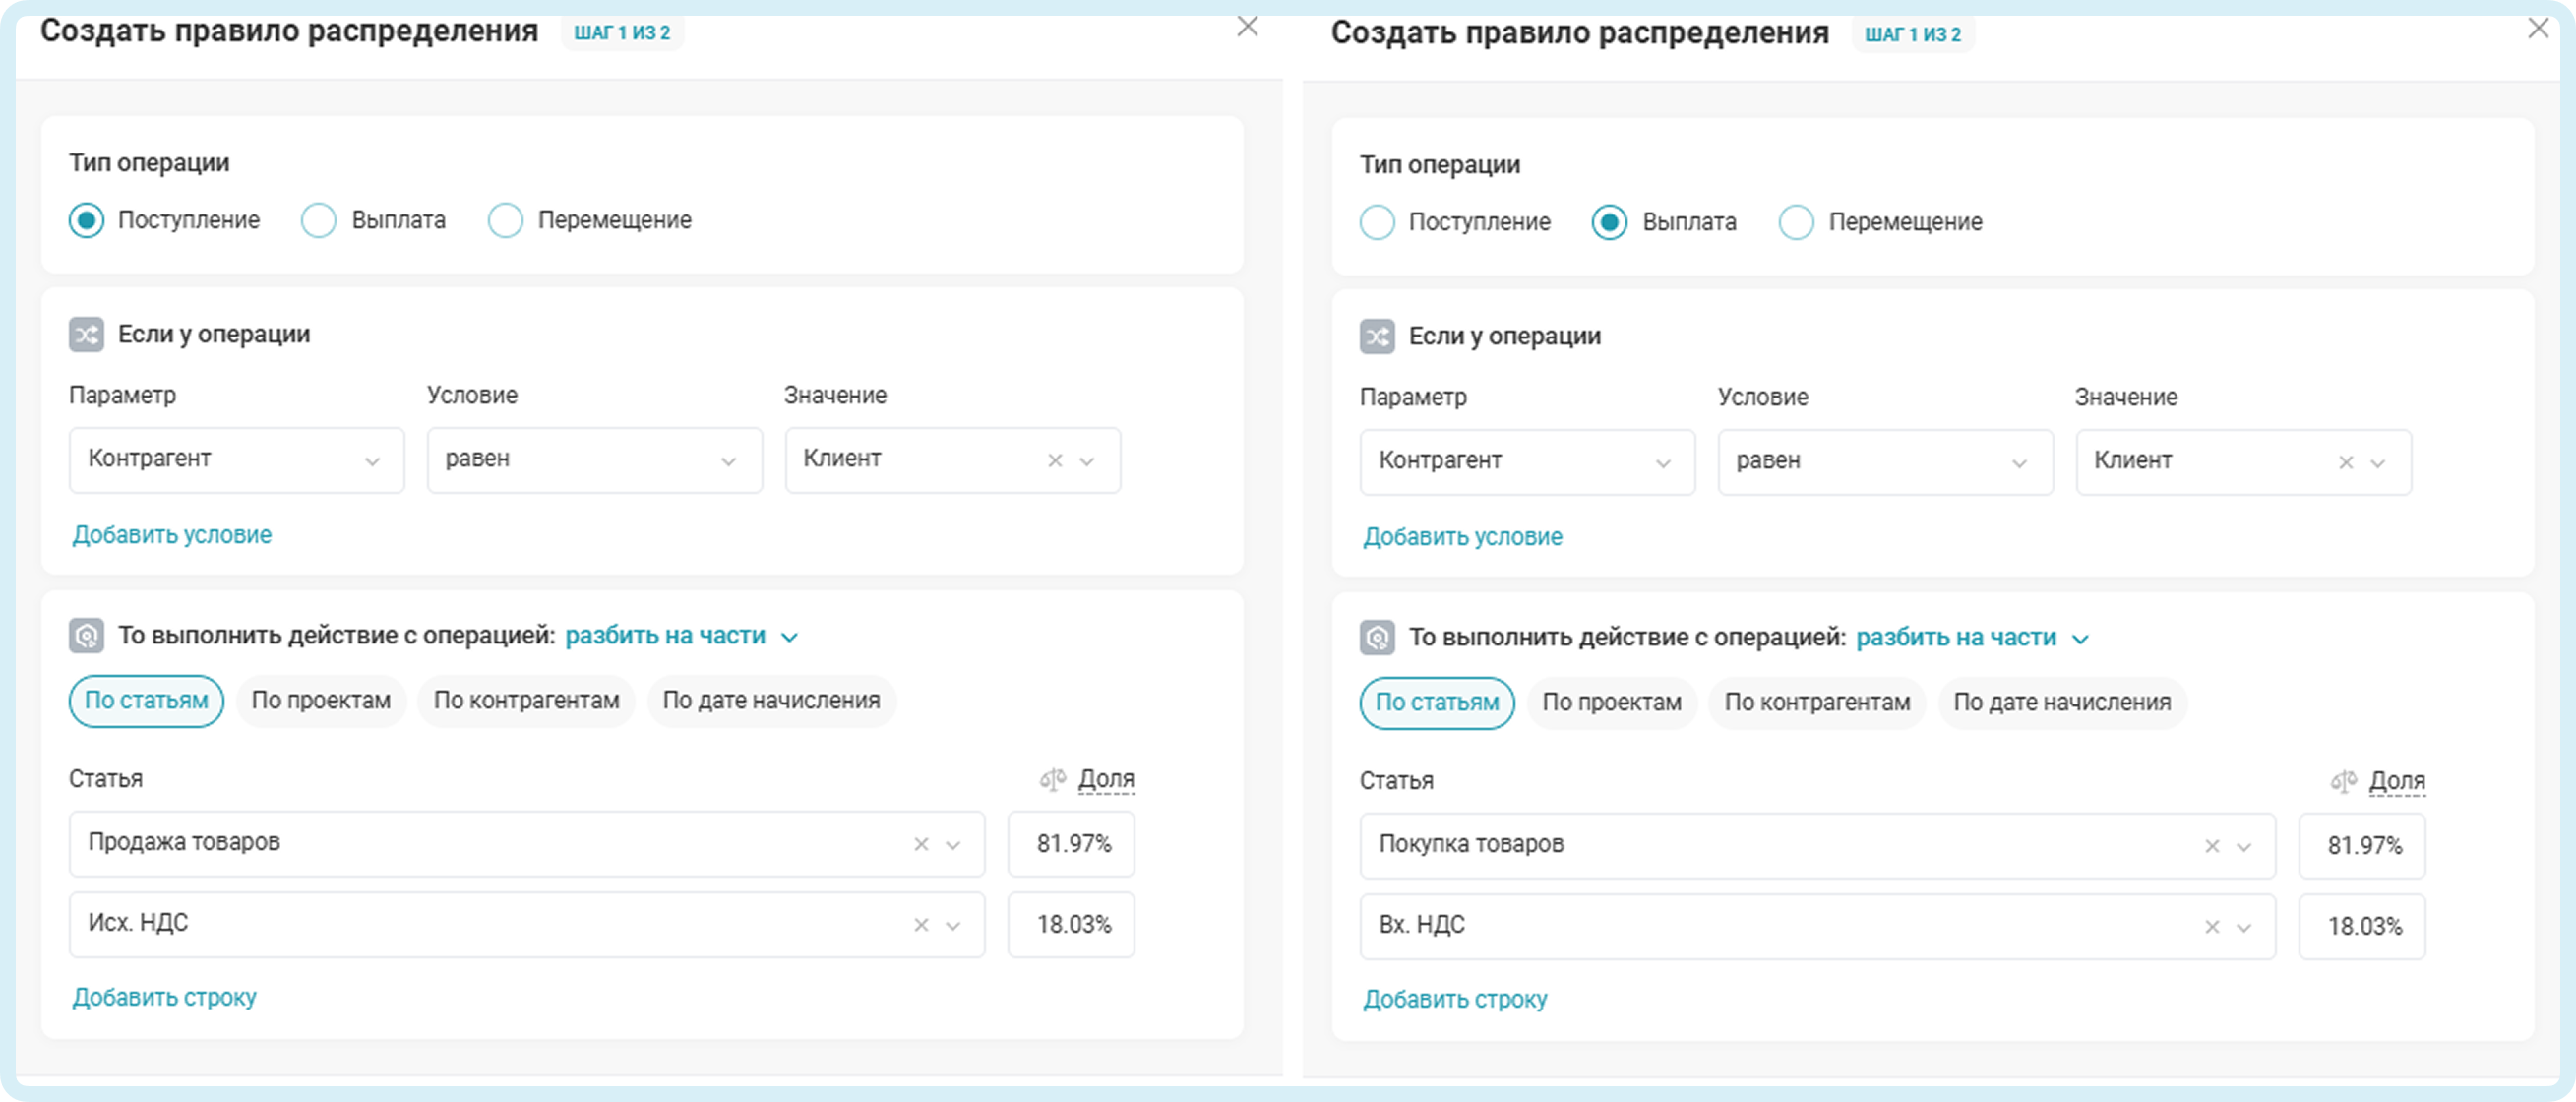
Task: Switch to 'По проектам' tab in left form
Action: coord(320,701)
